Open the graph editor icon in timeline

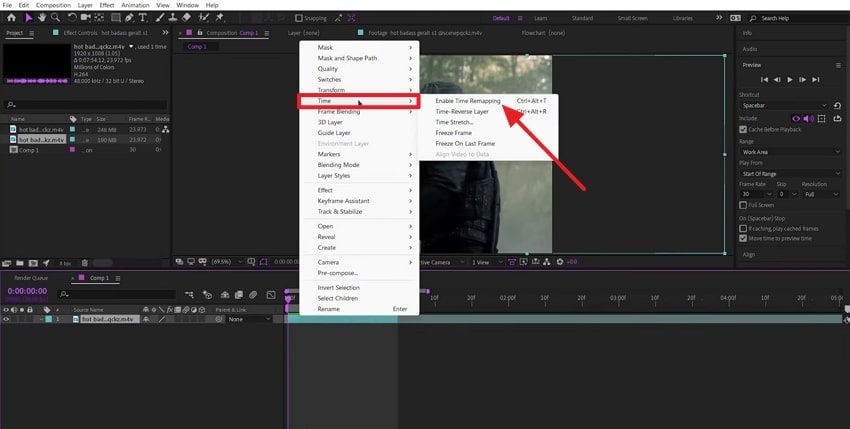[271, 294]
